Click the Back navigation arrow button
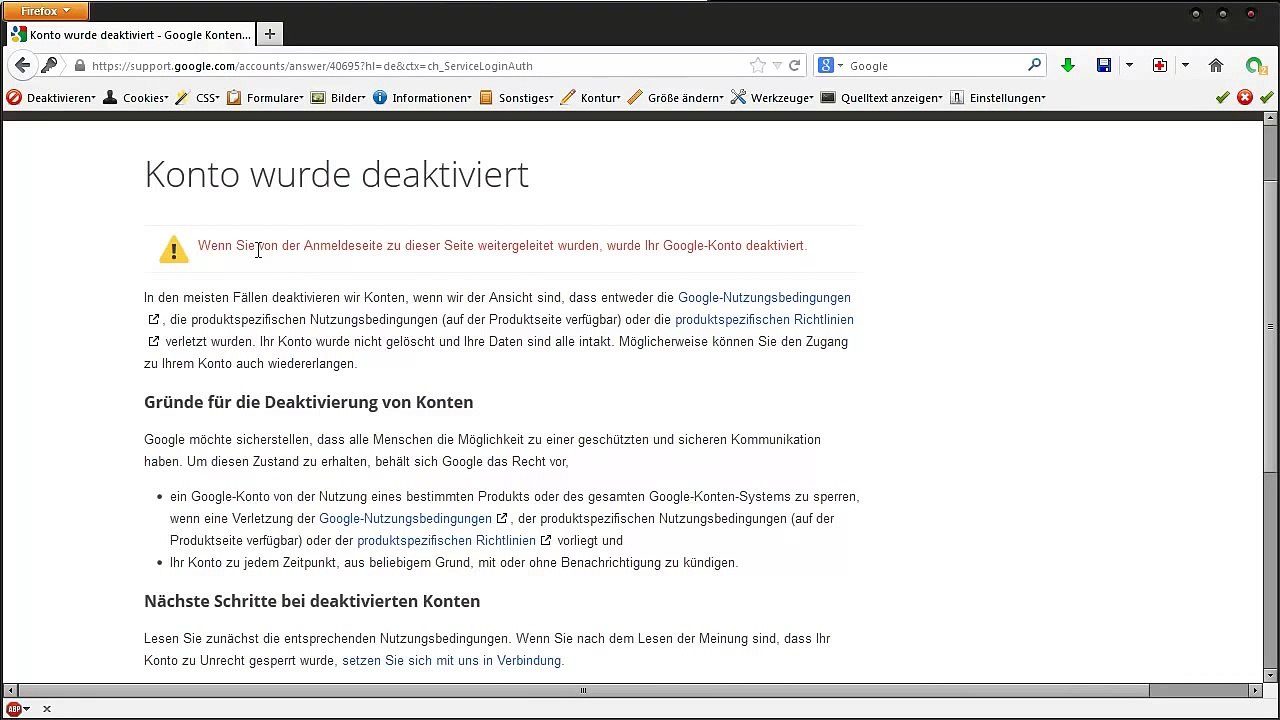Viewport: 1280px width, 720px height. 22,65
